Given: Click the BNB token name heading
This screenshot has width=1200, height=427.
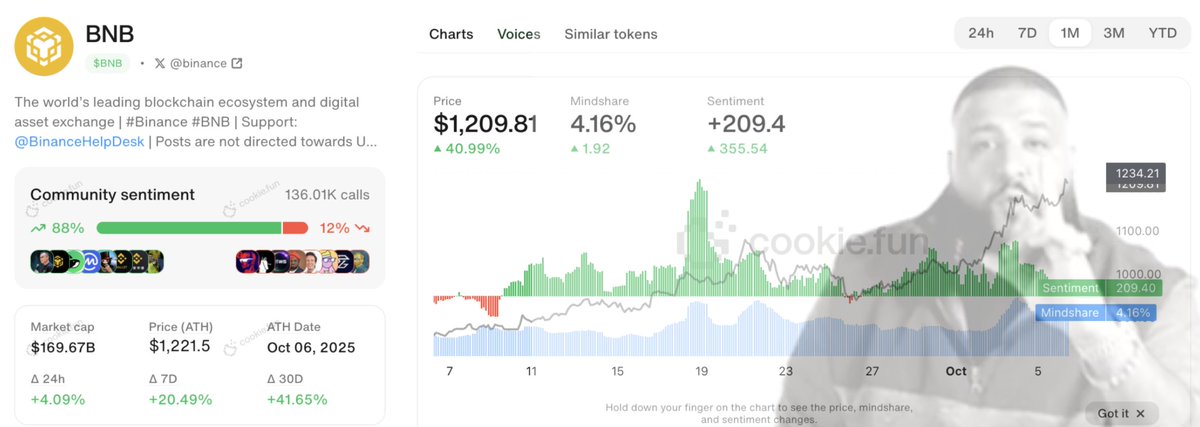Looking at the screenshot, I should coord(107,32).
